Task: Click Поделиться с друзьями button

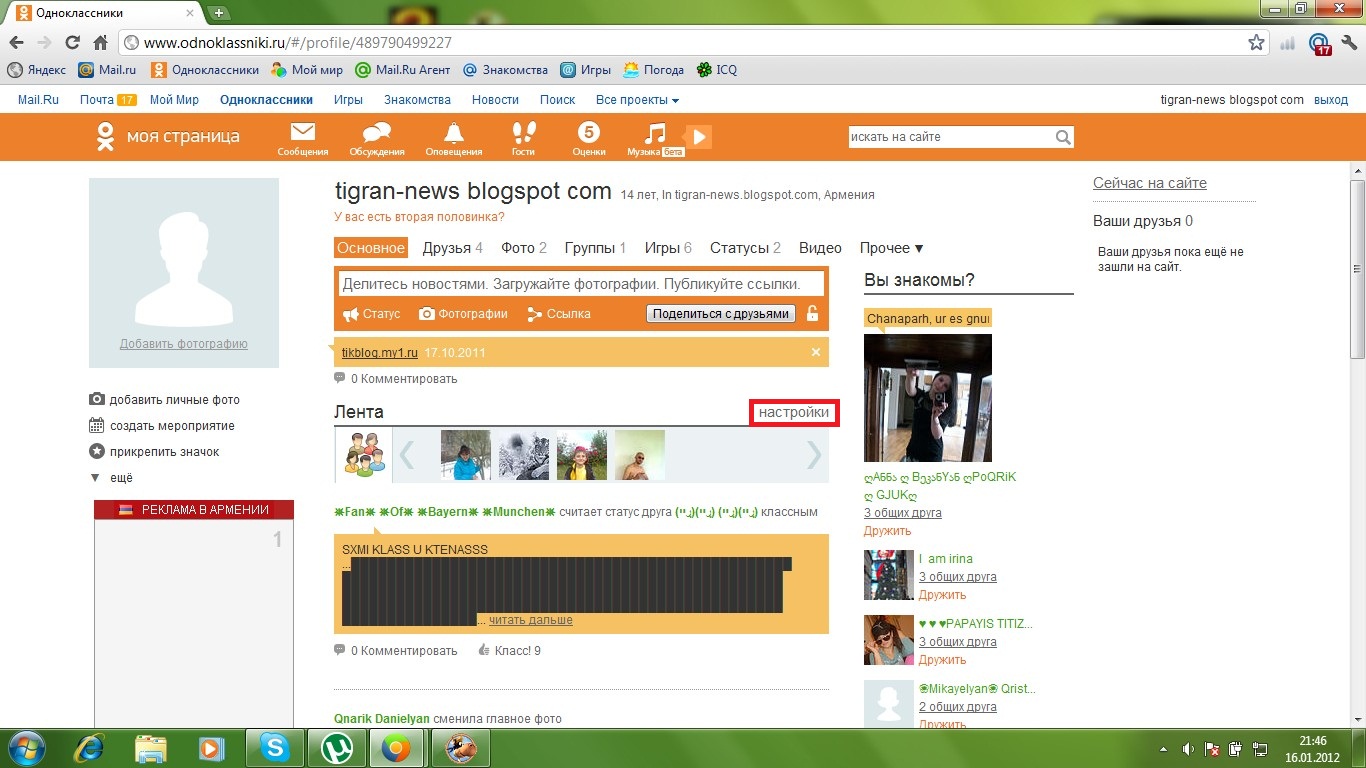Action: coord(721,313)
